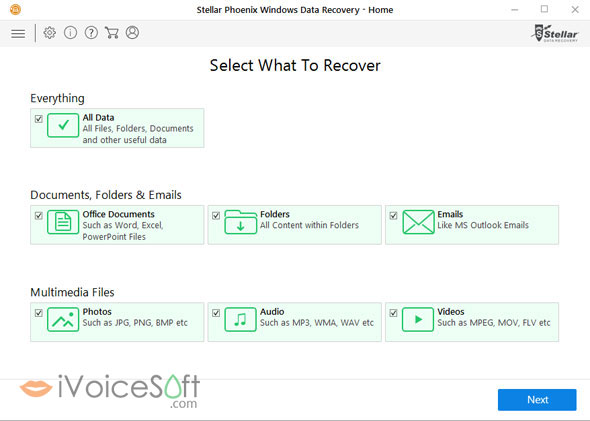Toggle the Videos checkbox

(393, 313)
